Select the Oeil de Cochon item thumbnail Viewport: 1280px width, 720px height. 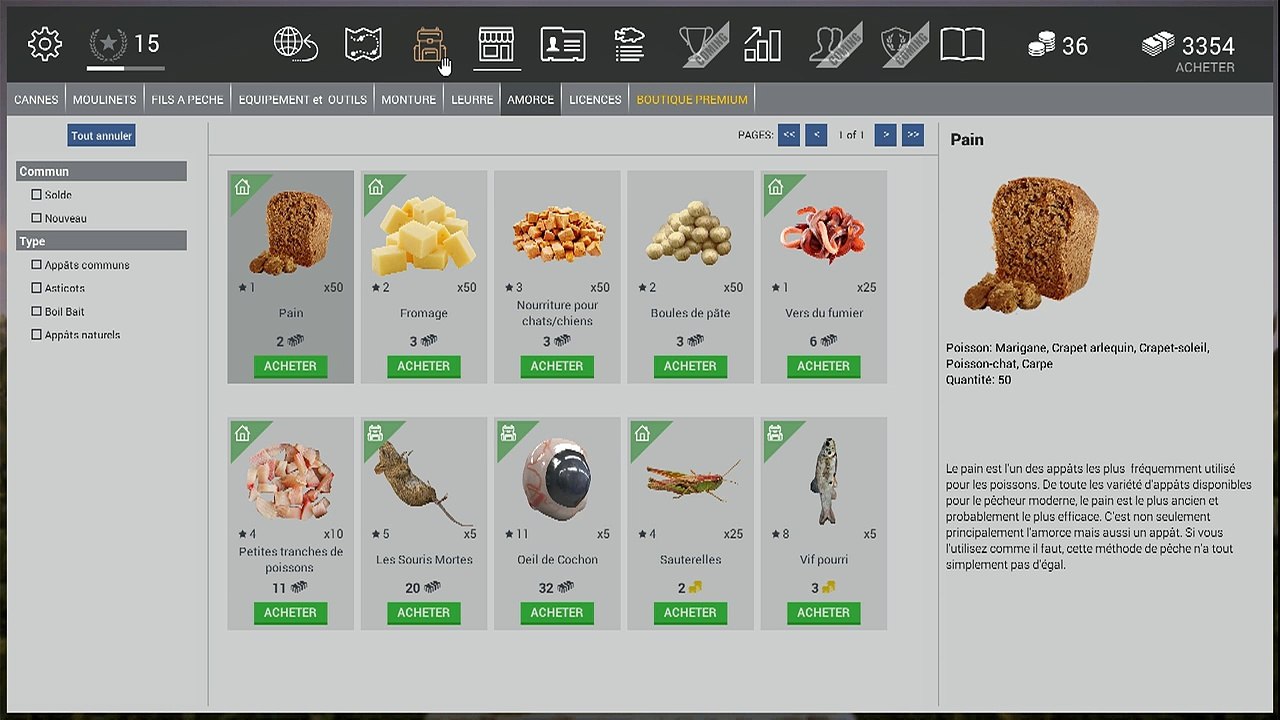click(557, 478)
